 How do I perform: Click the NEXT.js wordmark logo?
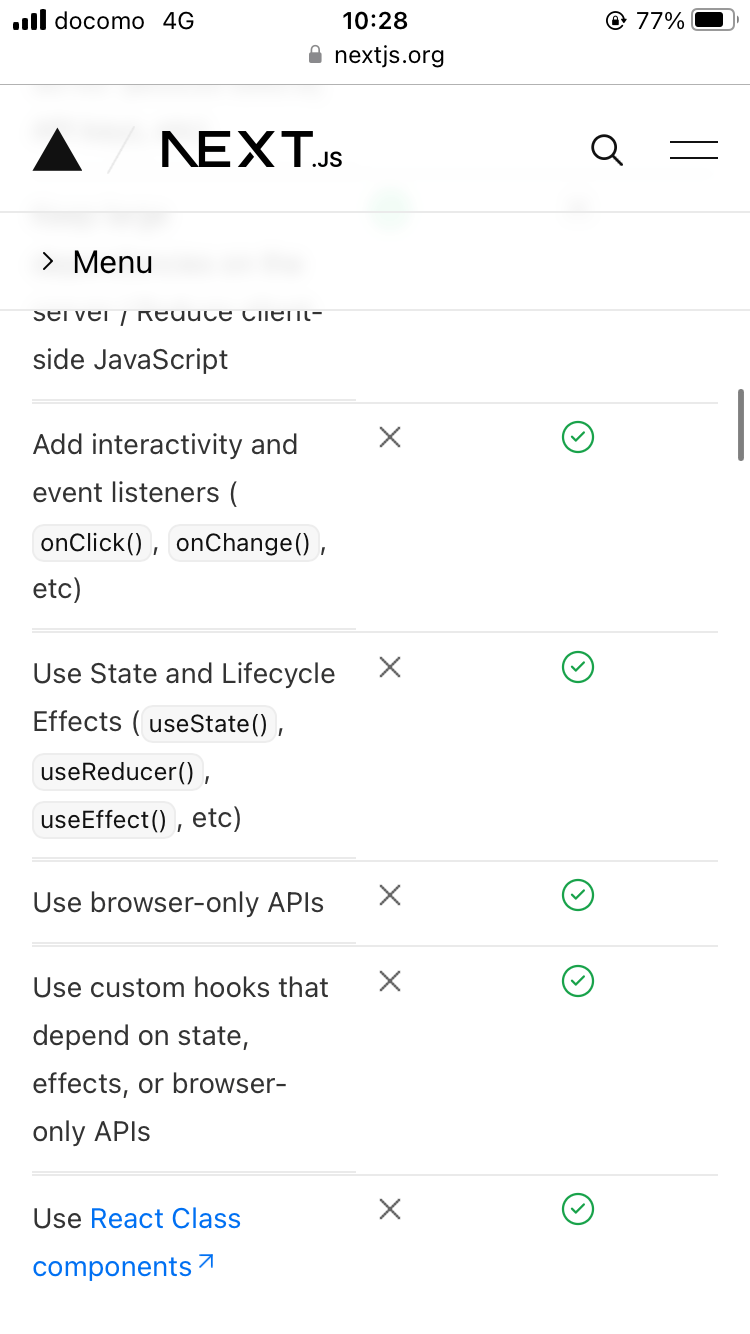[251, 150]
